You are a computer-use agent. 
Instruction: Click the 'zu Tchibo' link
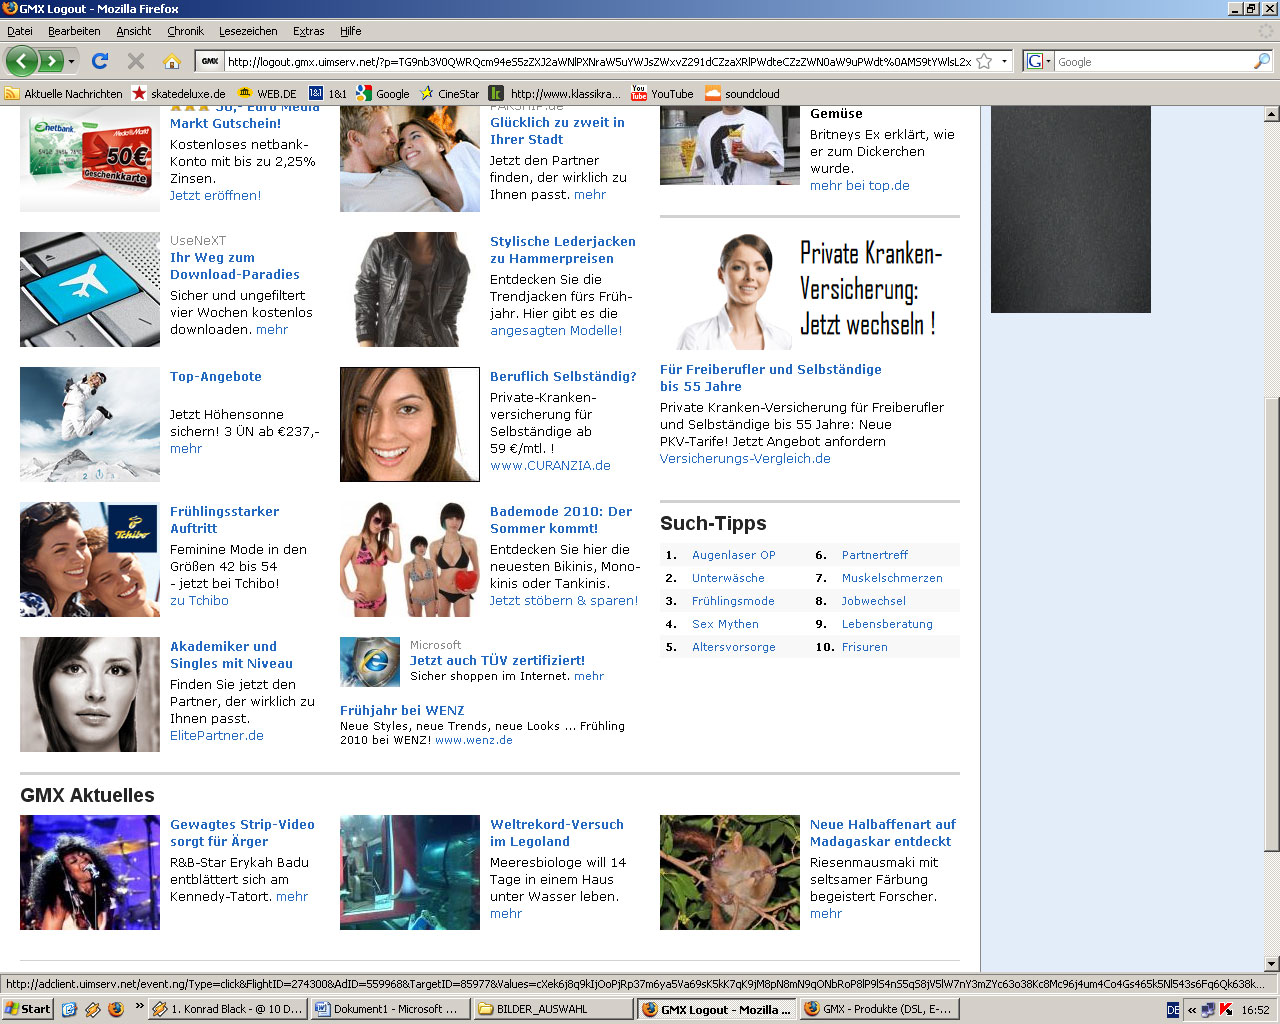(x=199, y=600)
